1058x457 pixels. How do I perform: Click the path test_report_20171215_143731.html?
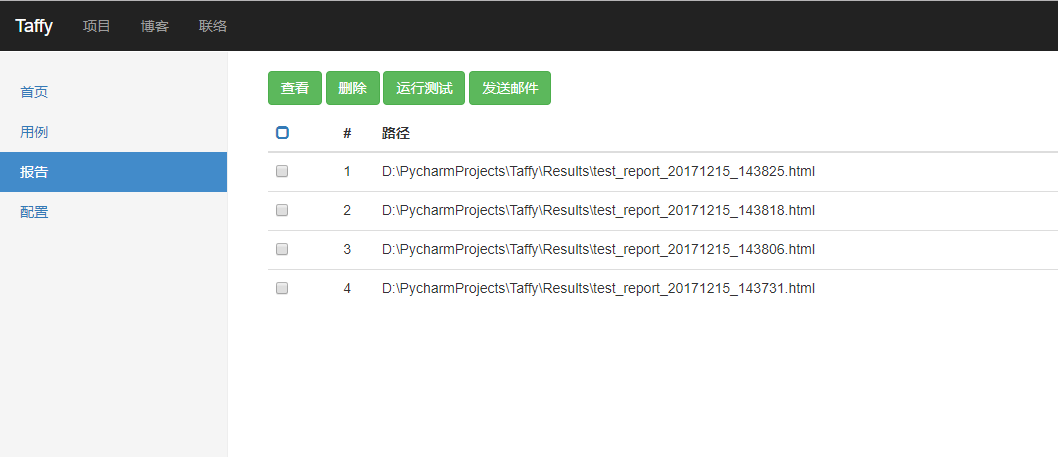[598, 288]
